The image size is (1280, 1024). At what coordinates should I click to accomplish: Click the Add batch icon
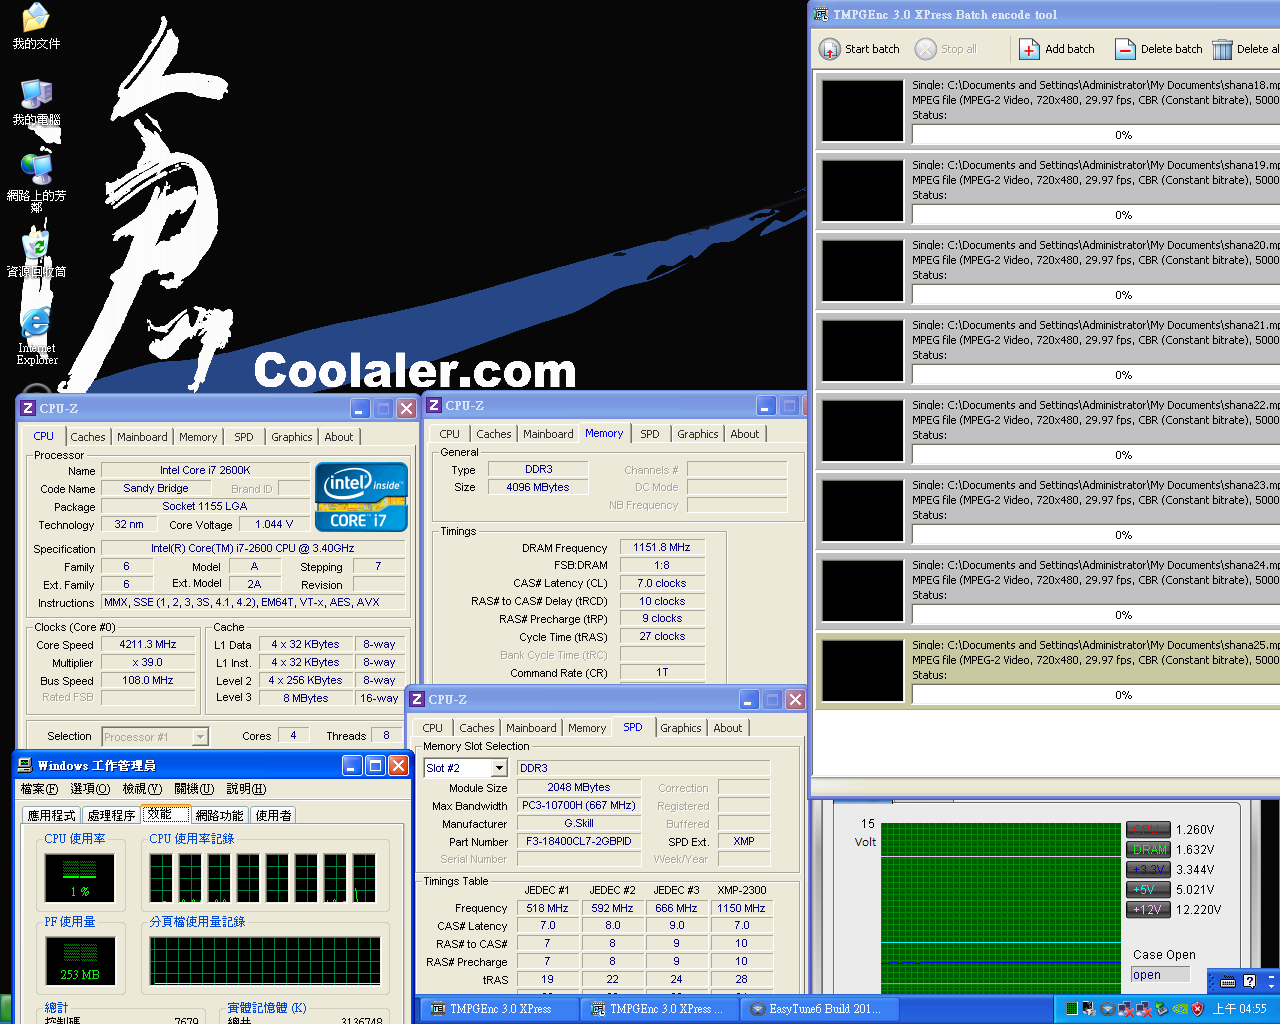click(x=1029, y=49)
